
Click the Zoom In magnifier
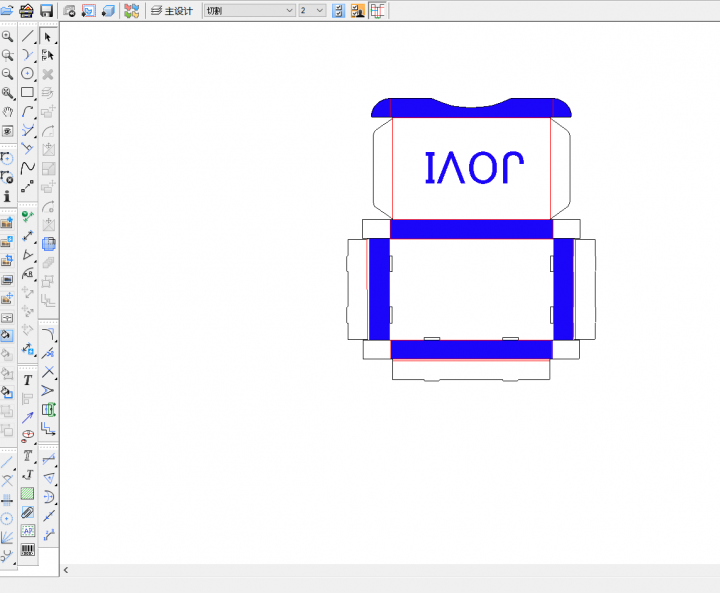(x=8, y=36)
